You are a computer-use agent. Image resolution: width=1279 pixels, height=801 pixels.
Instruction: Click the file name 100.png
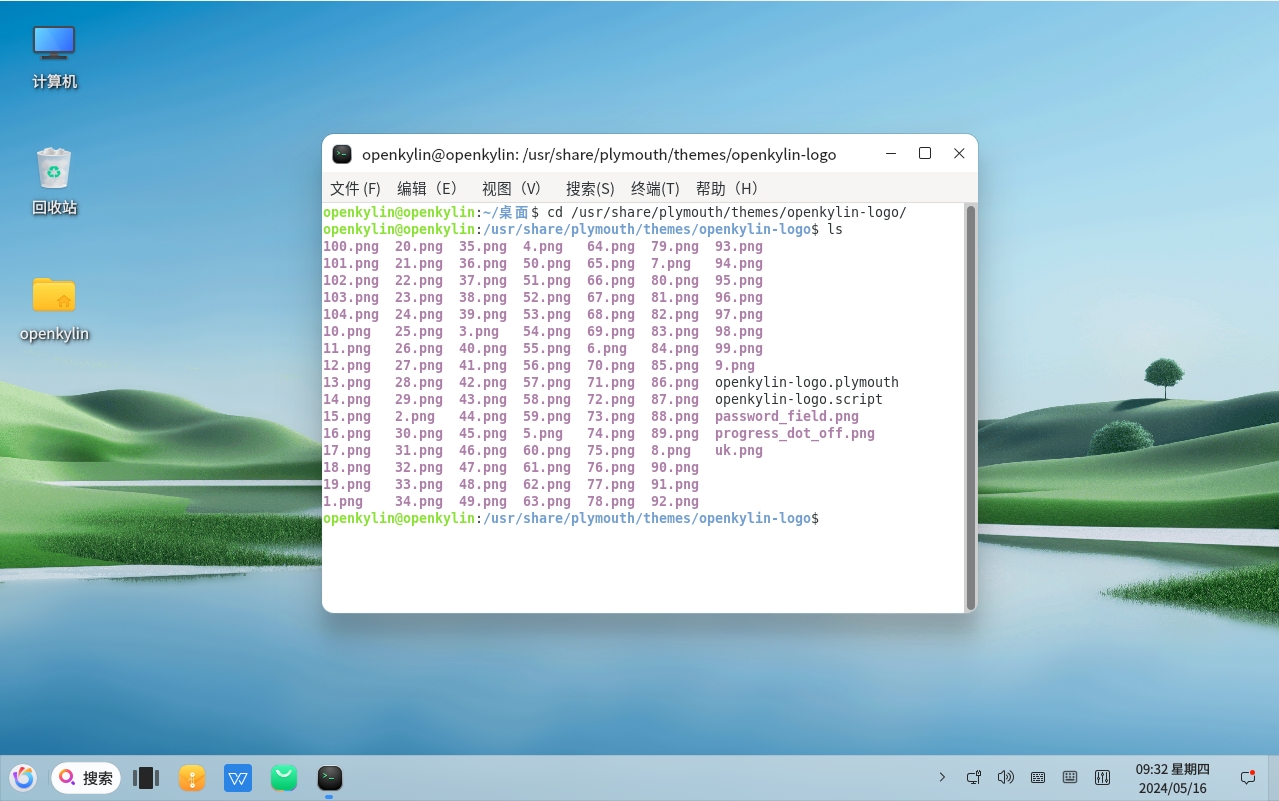click(350, 246)
